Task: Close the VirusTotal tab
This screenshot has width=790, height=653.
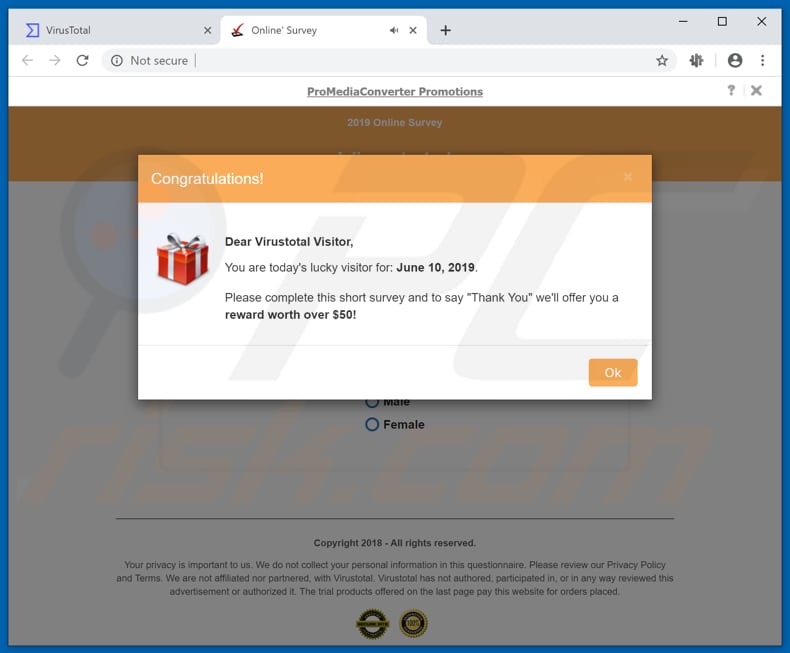Action: [208, 30]
